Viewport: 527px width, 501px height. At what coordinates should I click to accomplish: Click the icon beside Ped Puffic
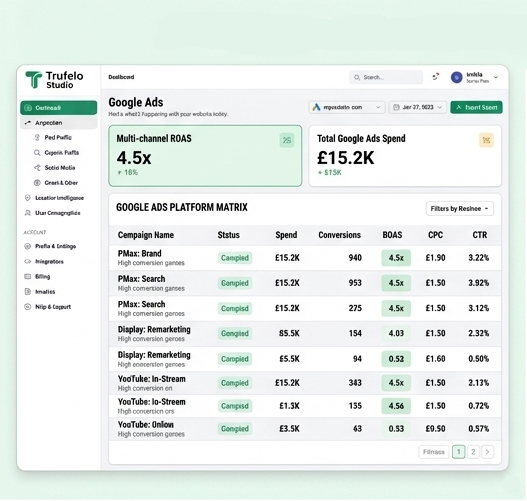[x=37, y=137]
